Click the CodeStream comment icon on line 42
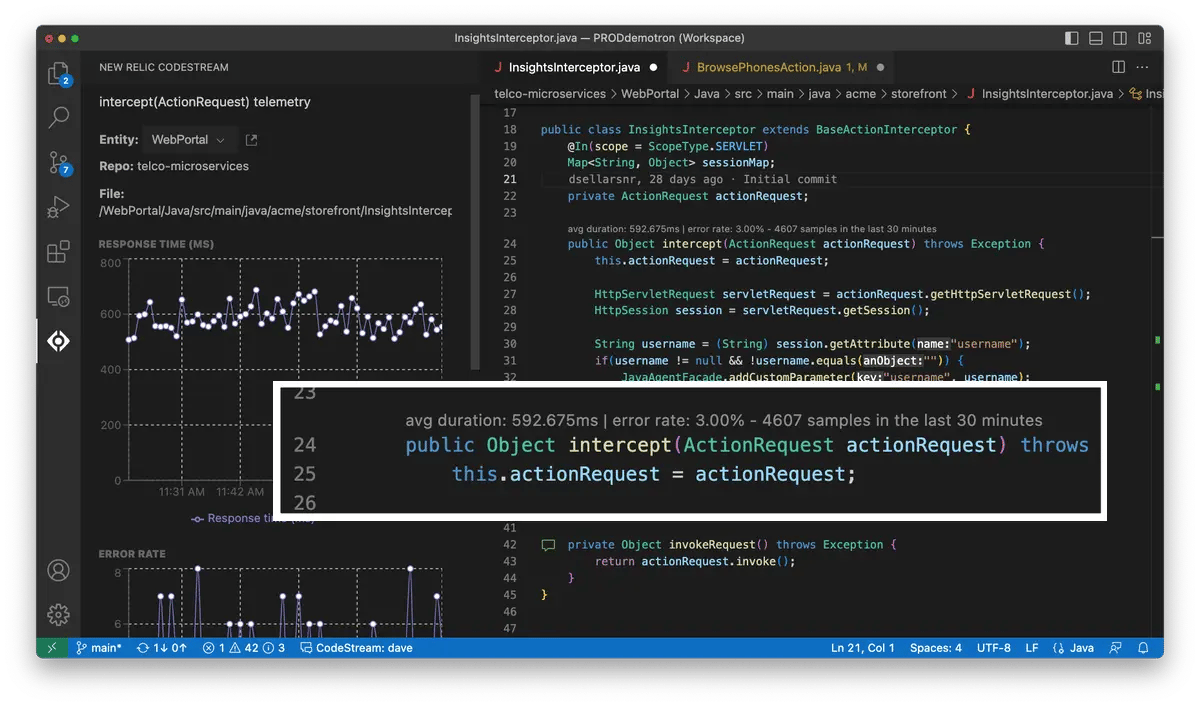 [547, 545]
